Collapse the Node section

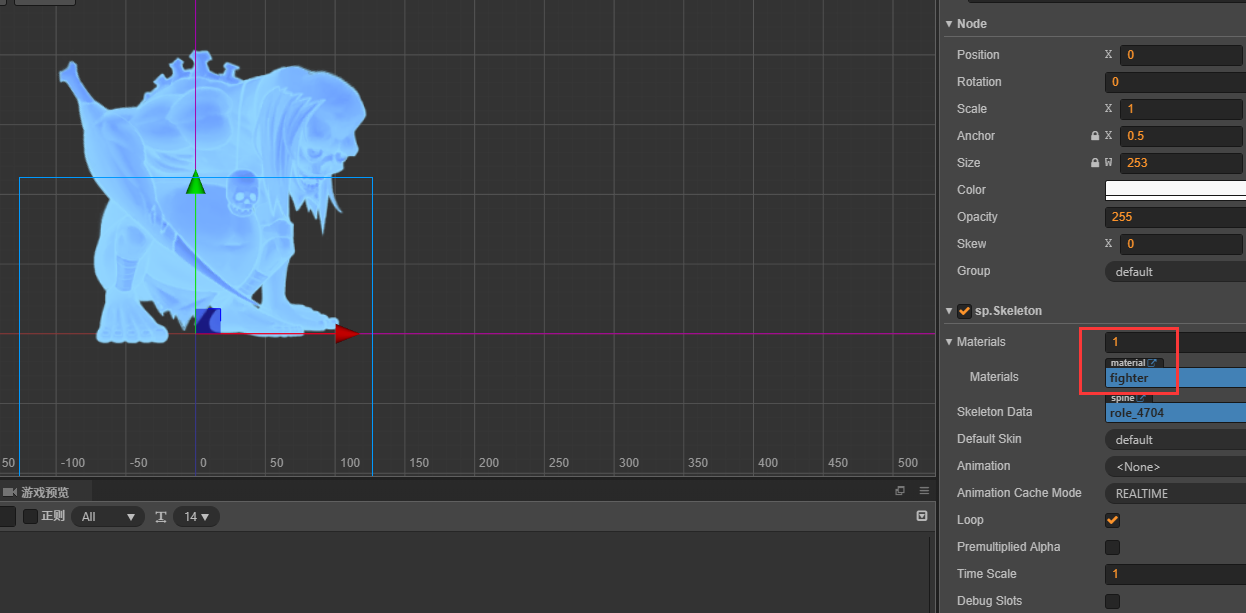pos(949,24)
